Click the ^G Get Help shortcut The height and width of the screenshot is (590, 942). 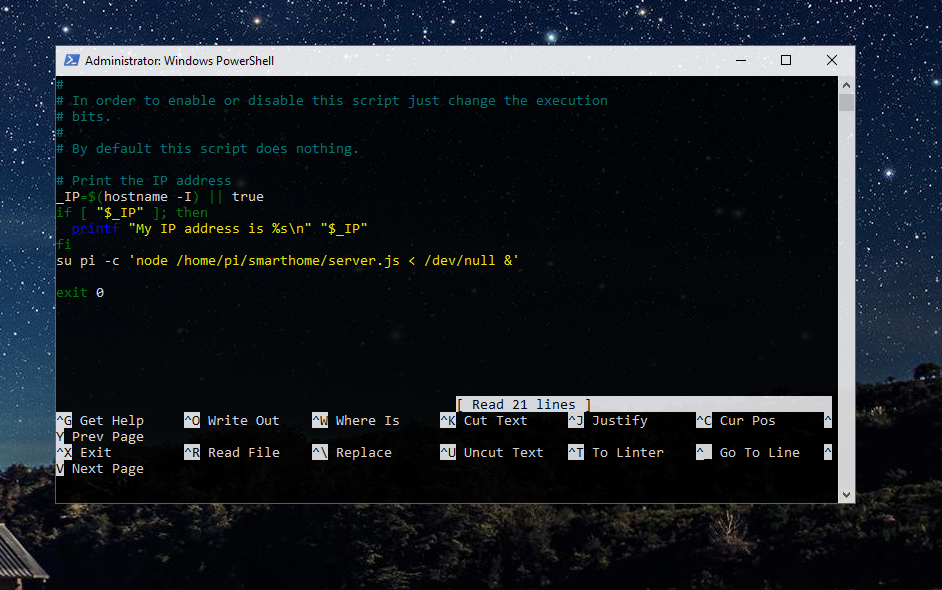[100, 421]
